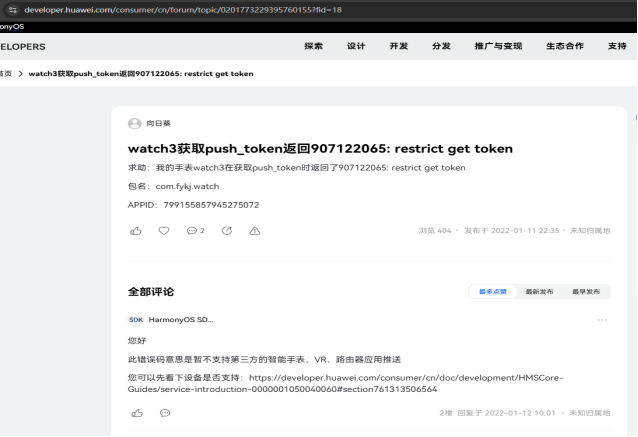Open the 探索 navigation menu
Screen dimensions: 638x437
tap(313, 46)
